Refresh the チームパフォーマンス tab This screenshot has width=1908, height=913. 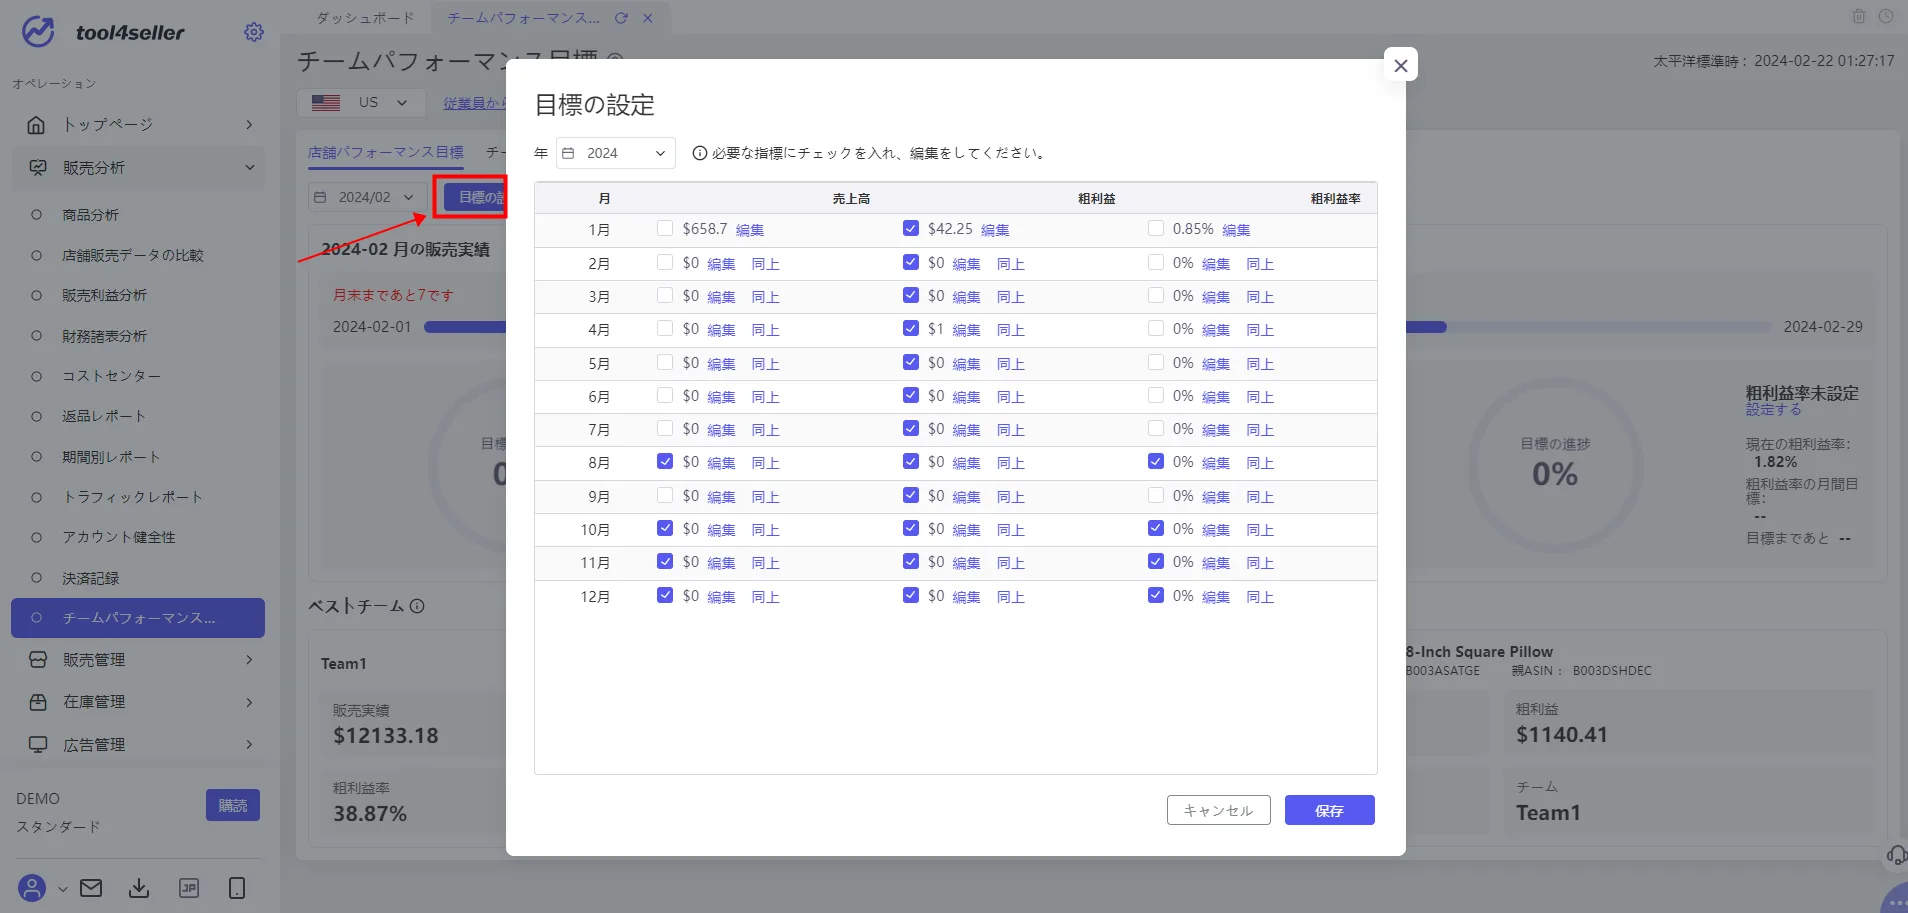point(621,18)
